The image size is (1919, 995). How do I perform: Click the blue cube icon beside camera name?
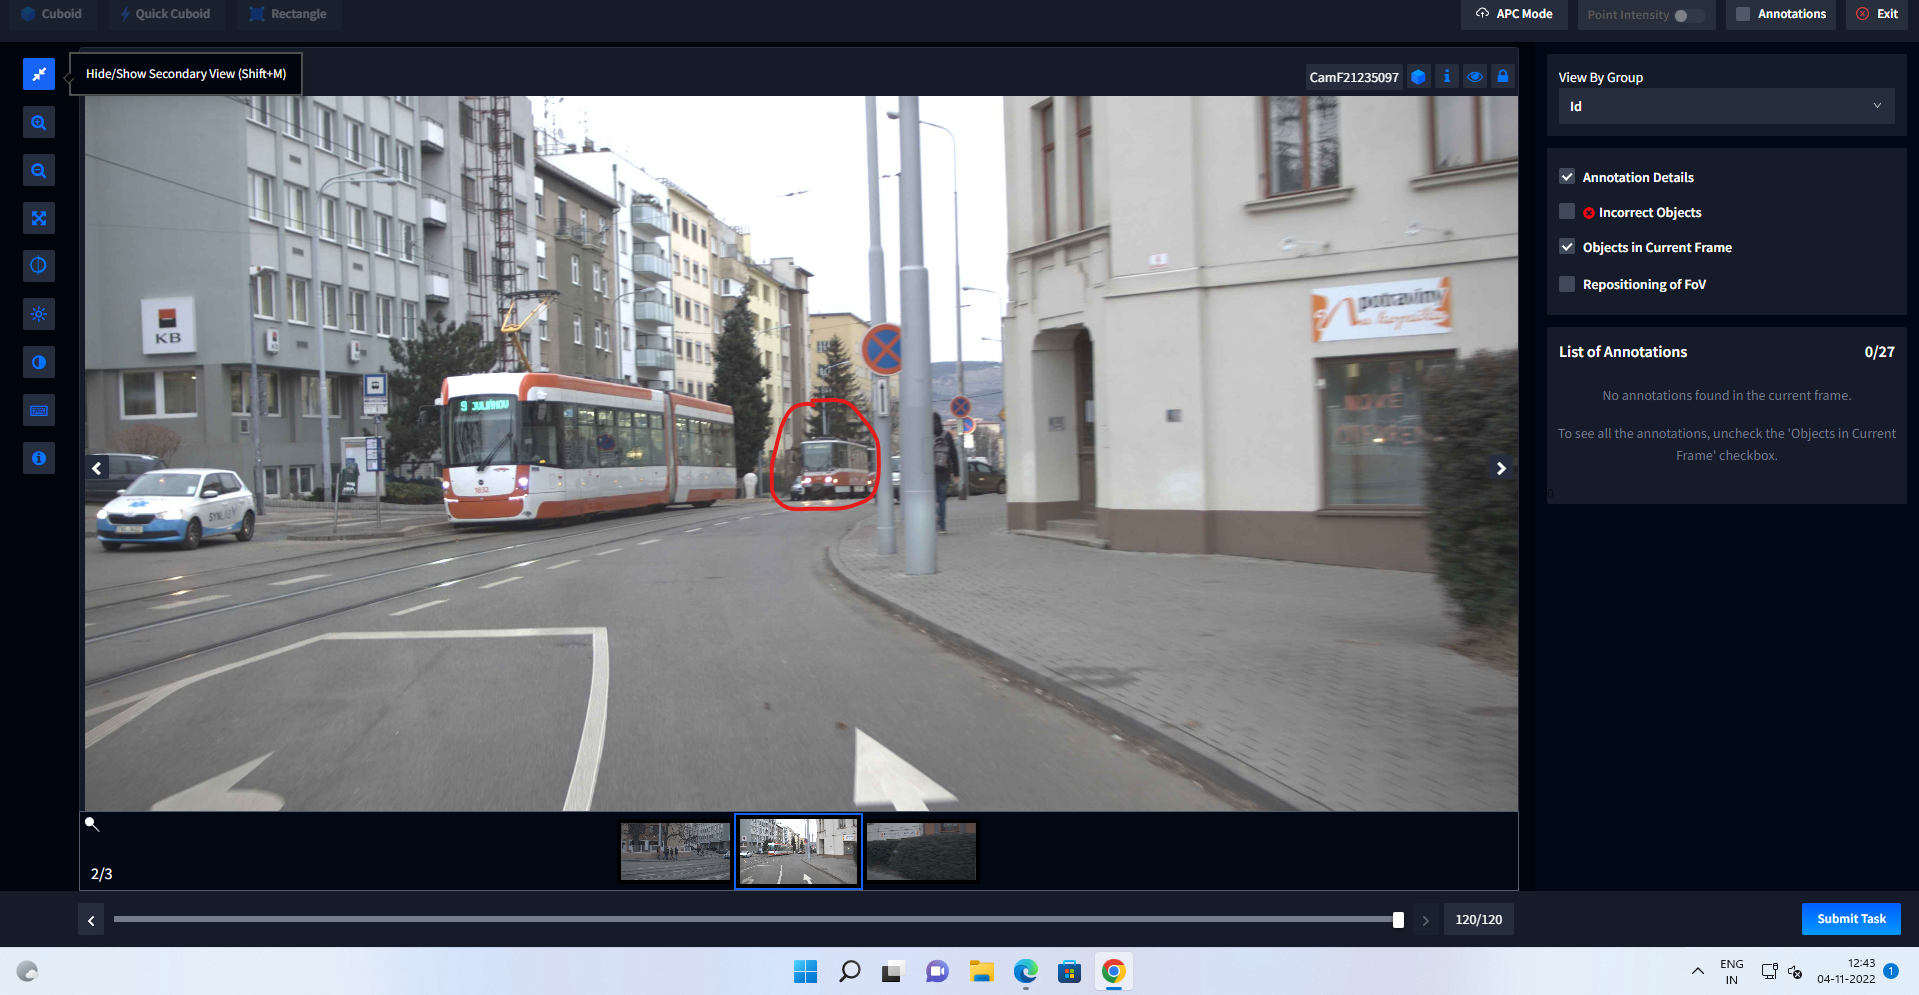click(x=1418, y=77)
